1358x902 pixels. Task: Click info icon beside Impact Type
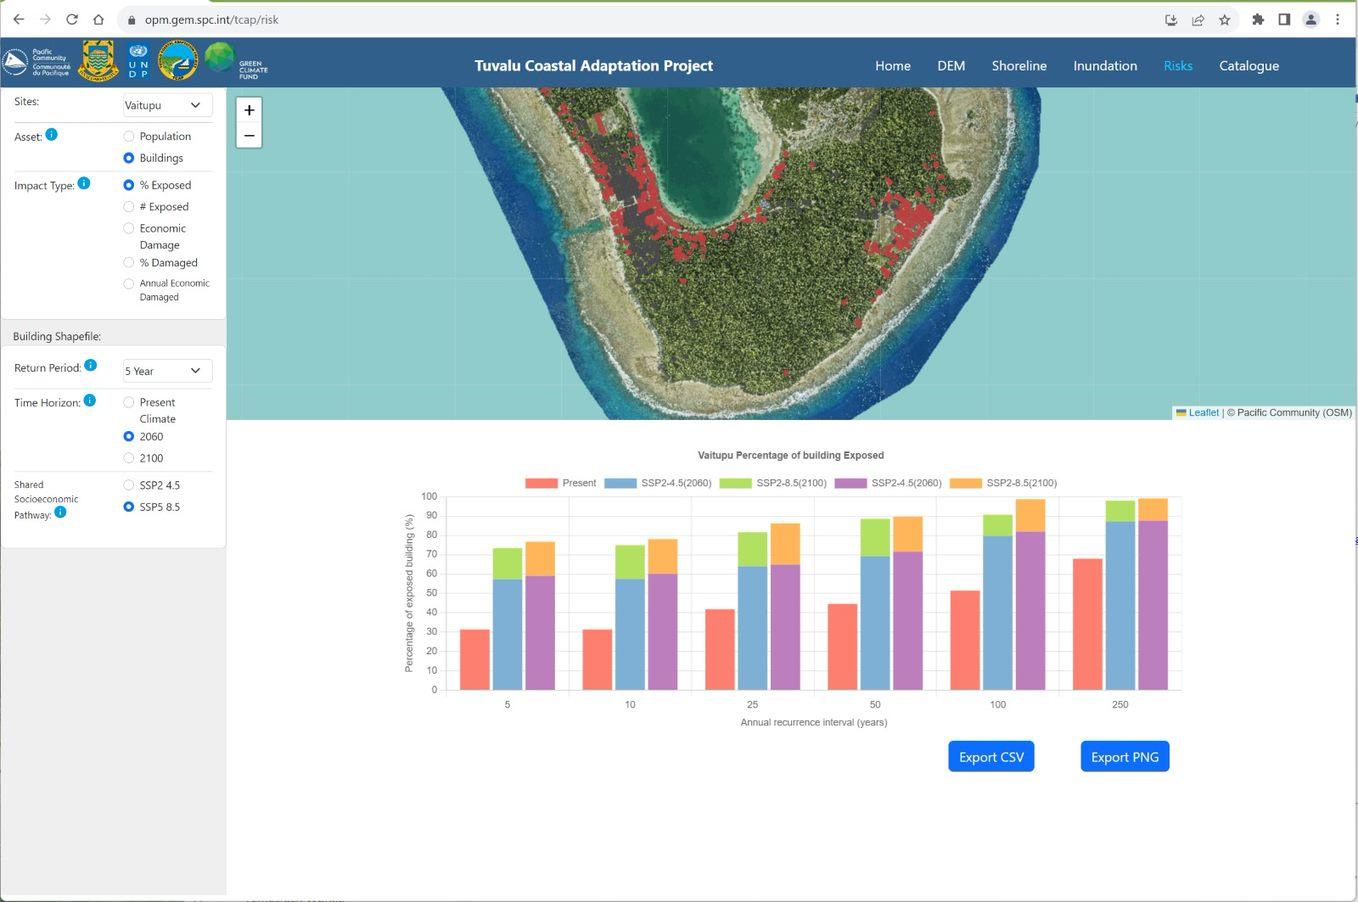click(x=84, y=183)
